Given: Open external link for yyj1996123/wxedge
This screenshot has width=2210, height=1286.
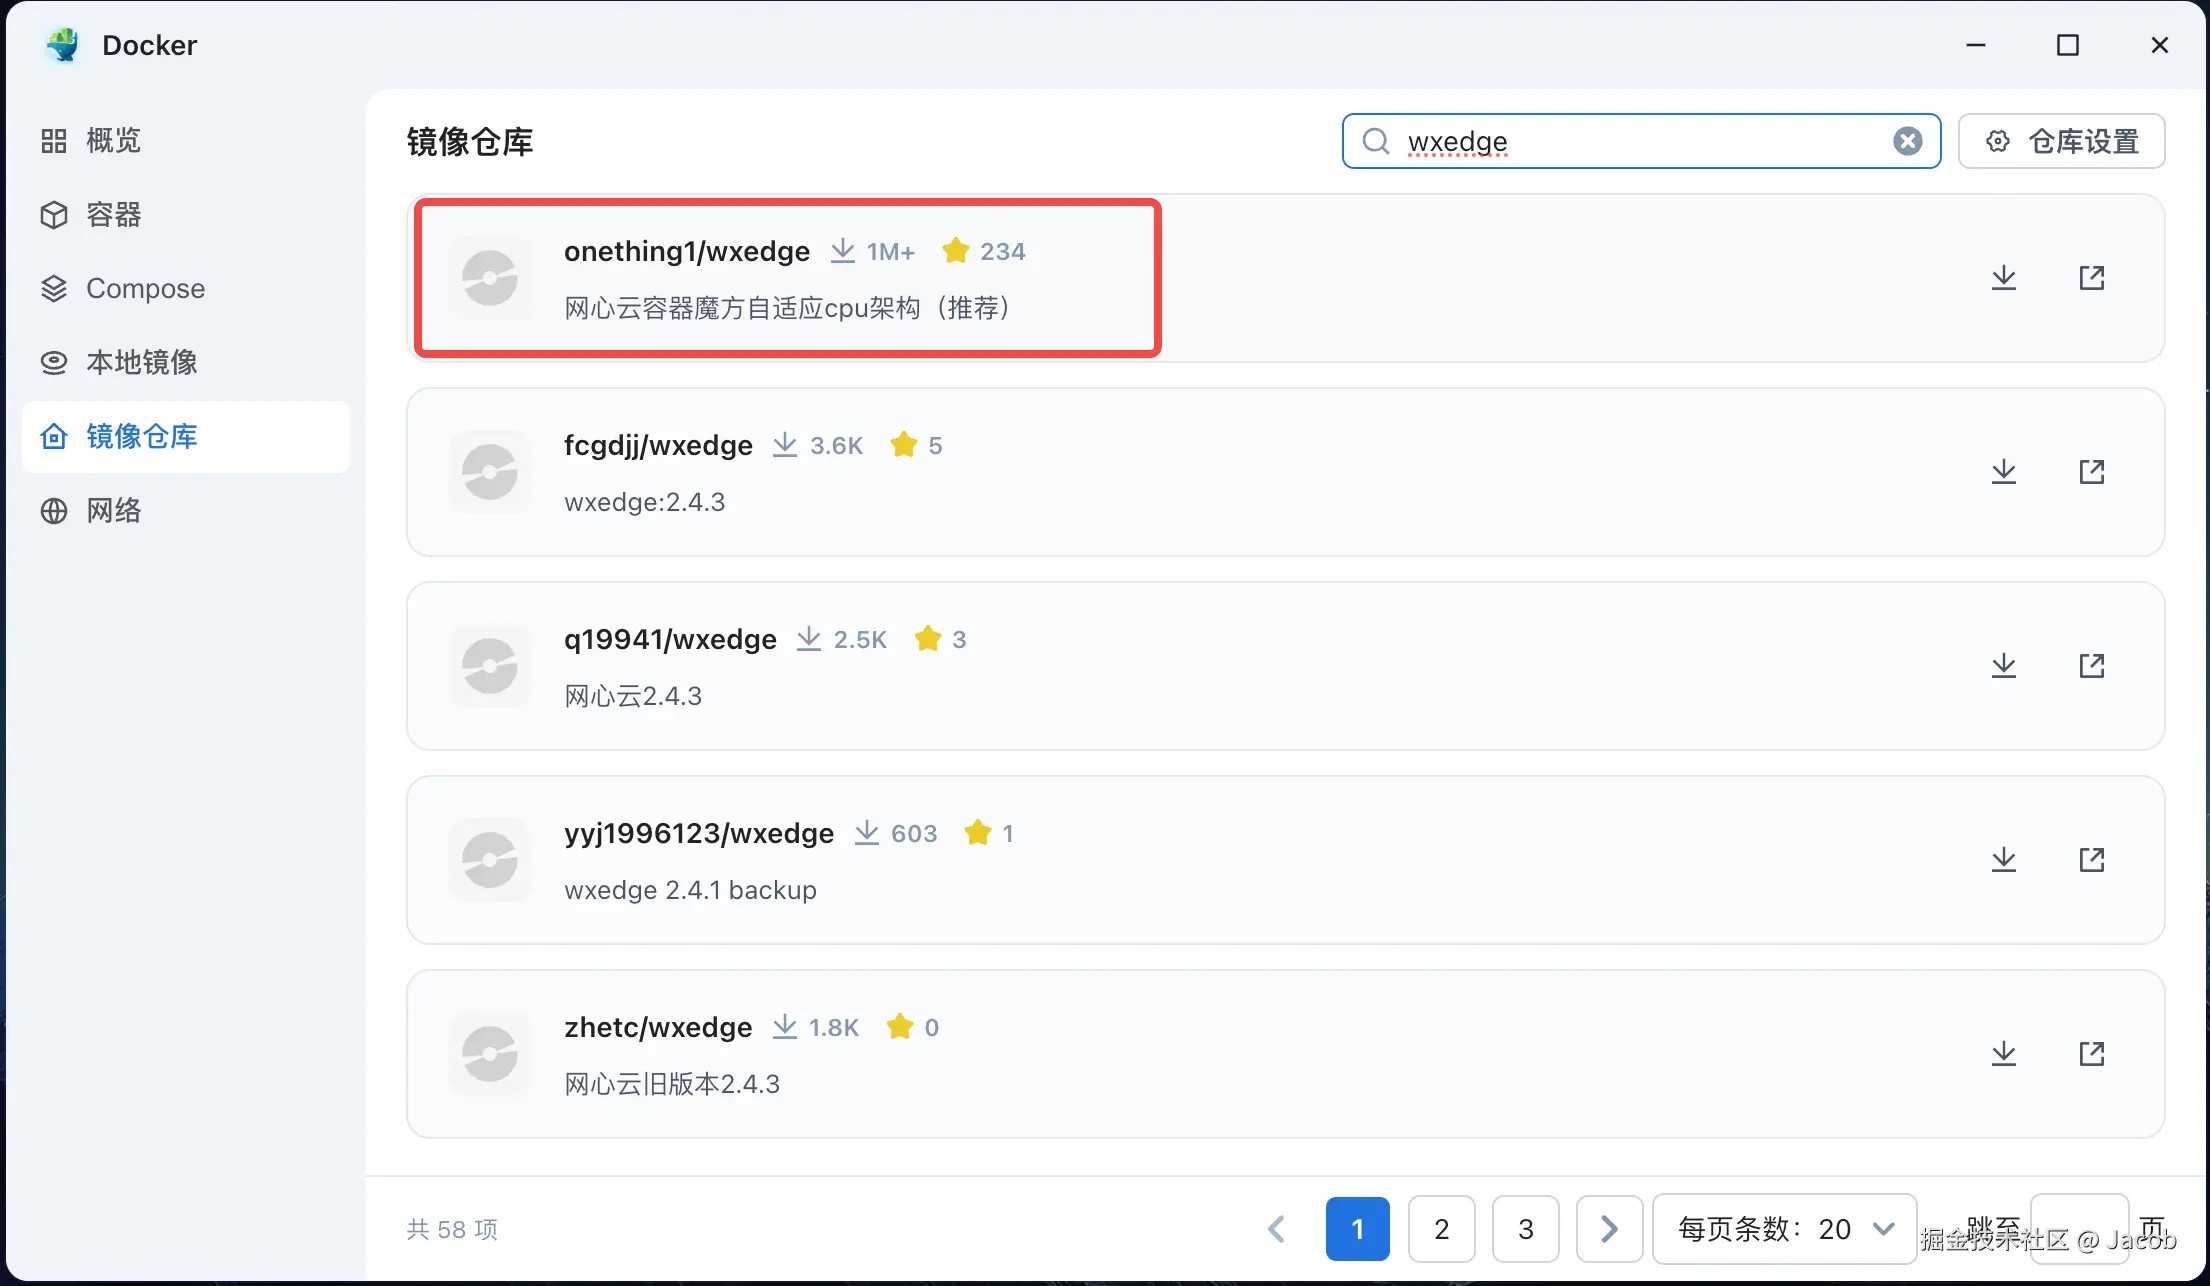Looking at the screenshot, I should [2091, 860].
